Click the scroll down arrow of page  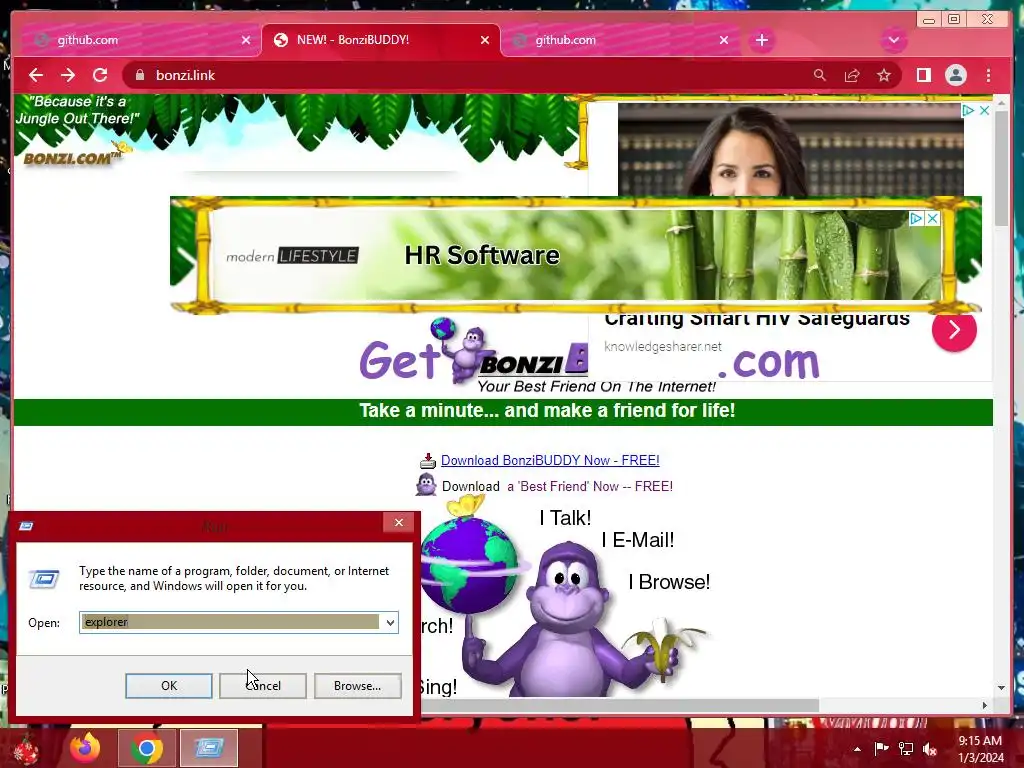pyautogui.click(x=1002, y=688)
